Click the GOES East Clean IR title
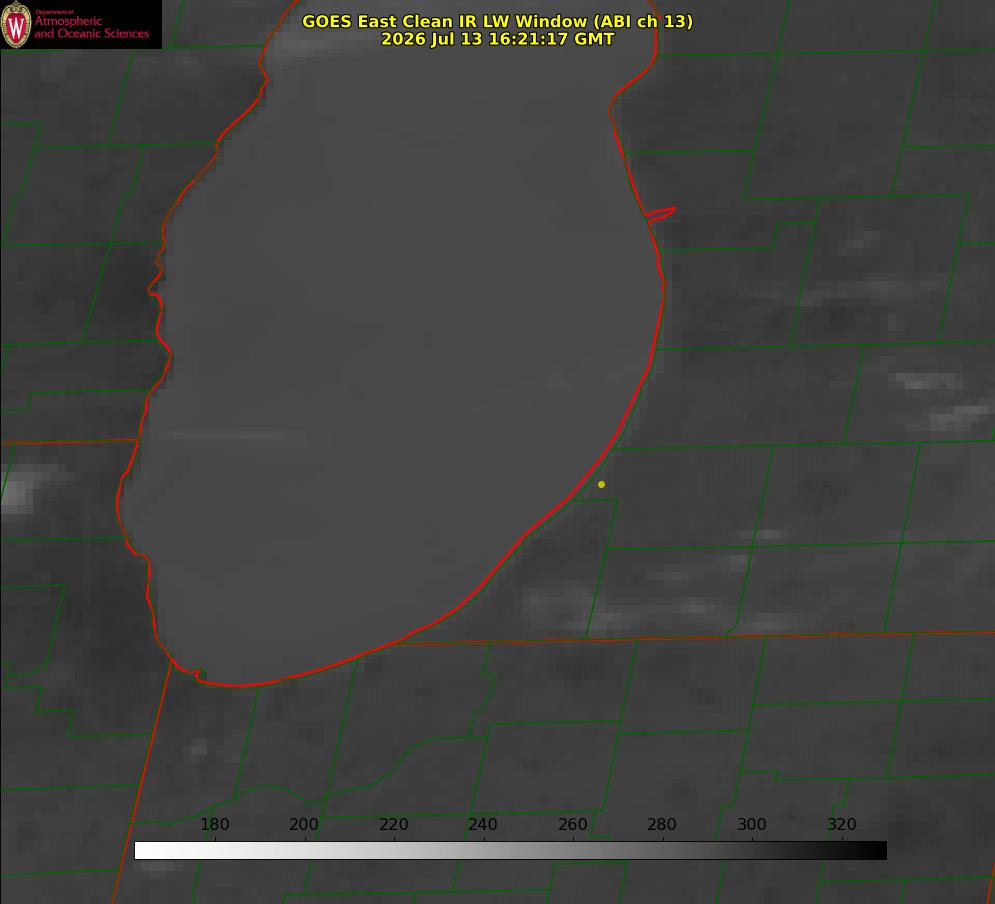Image resolution: width=995 pixels, height=904 pixels. coord(497,21)
